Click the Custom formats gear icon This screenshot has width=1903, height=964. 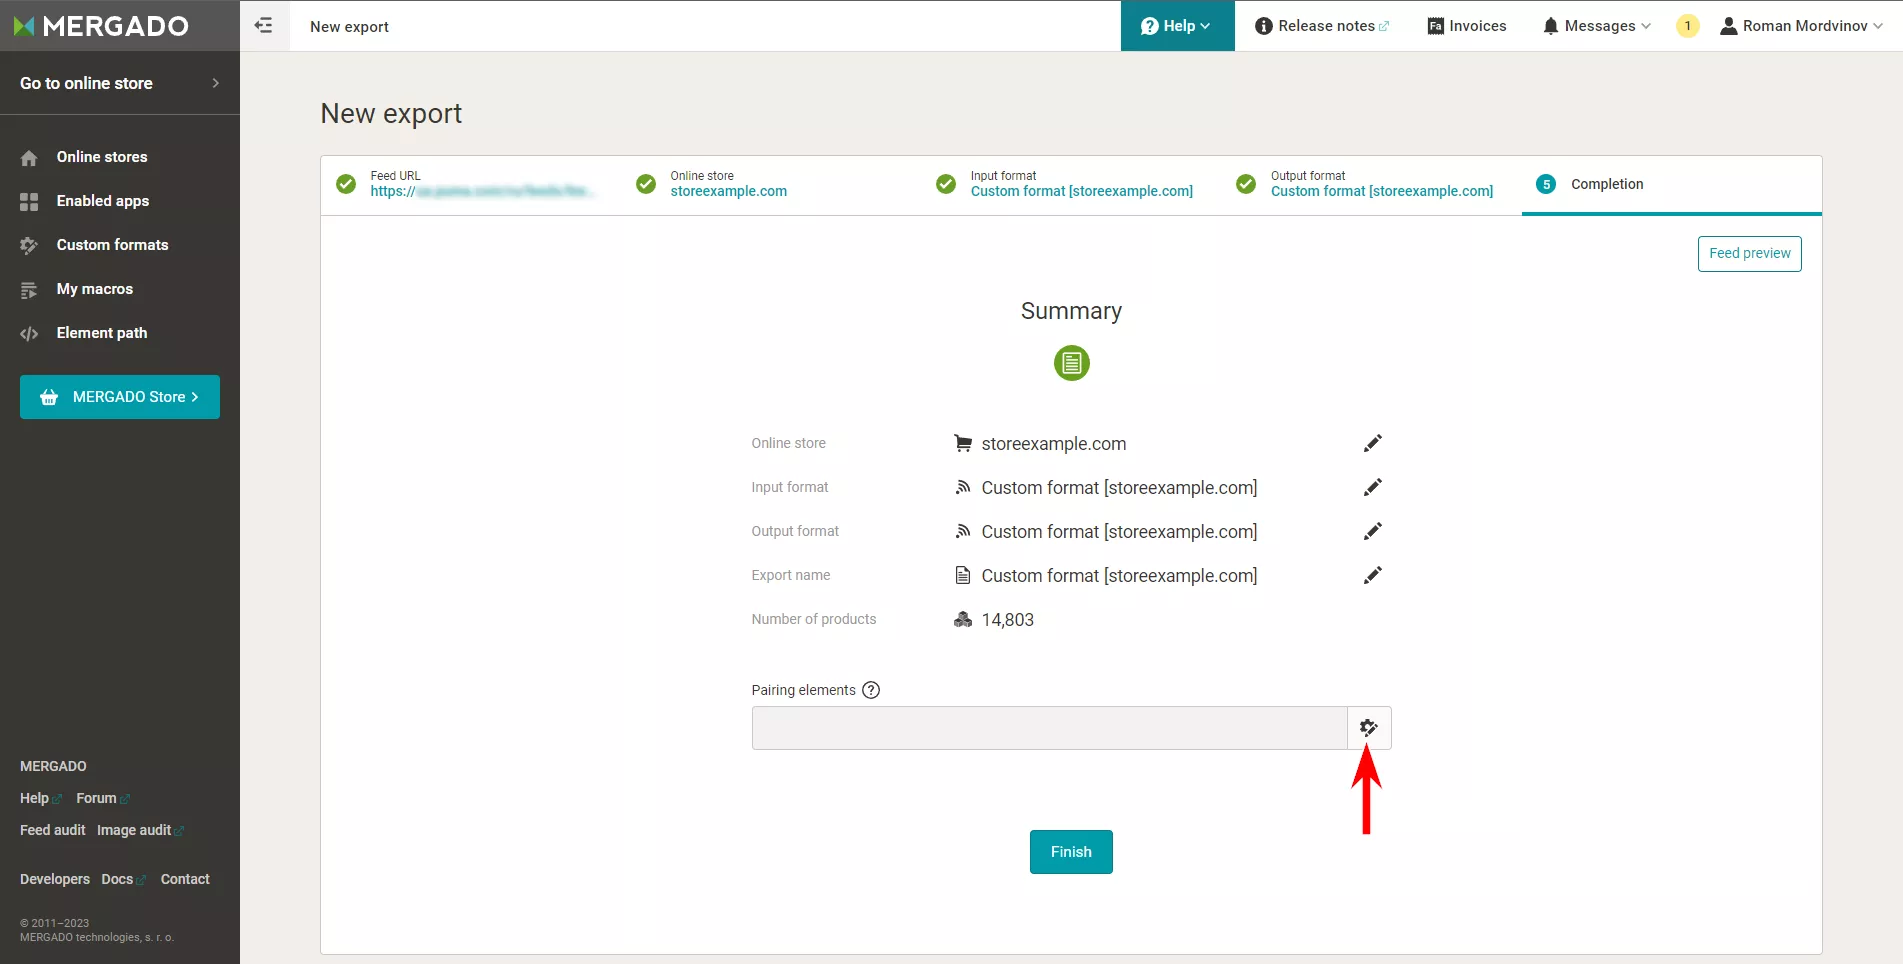click(x=29, y=246)
